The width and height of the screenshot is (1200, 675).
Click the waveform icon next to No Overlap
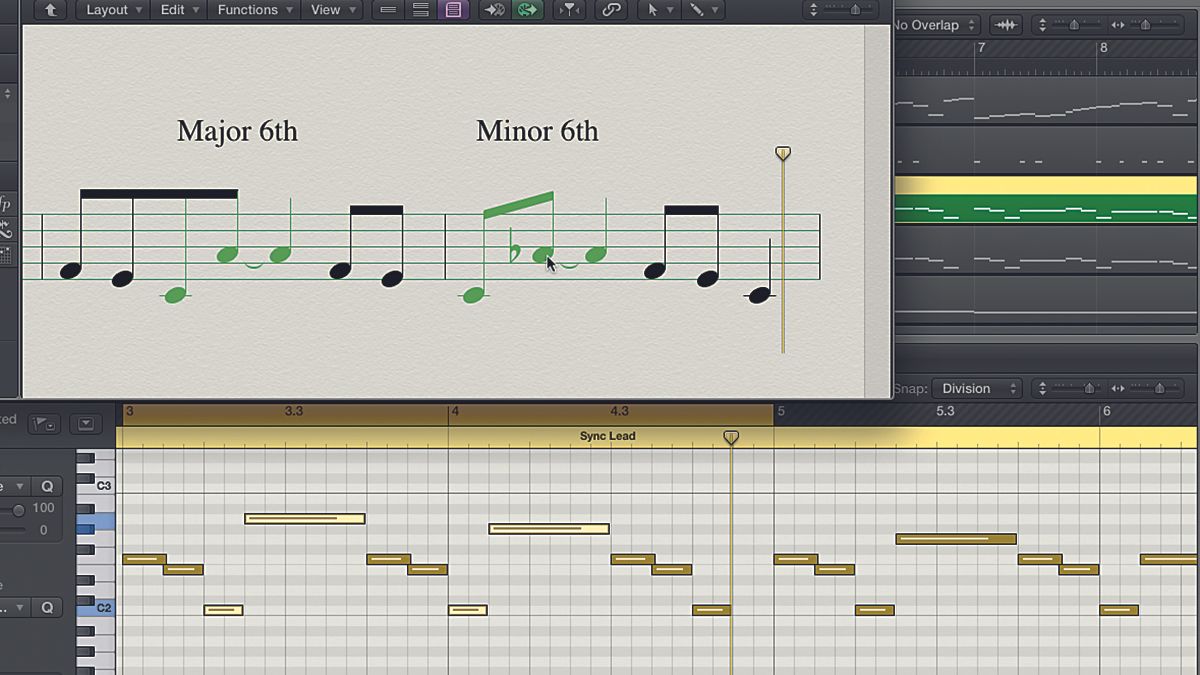(1004, 24)
